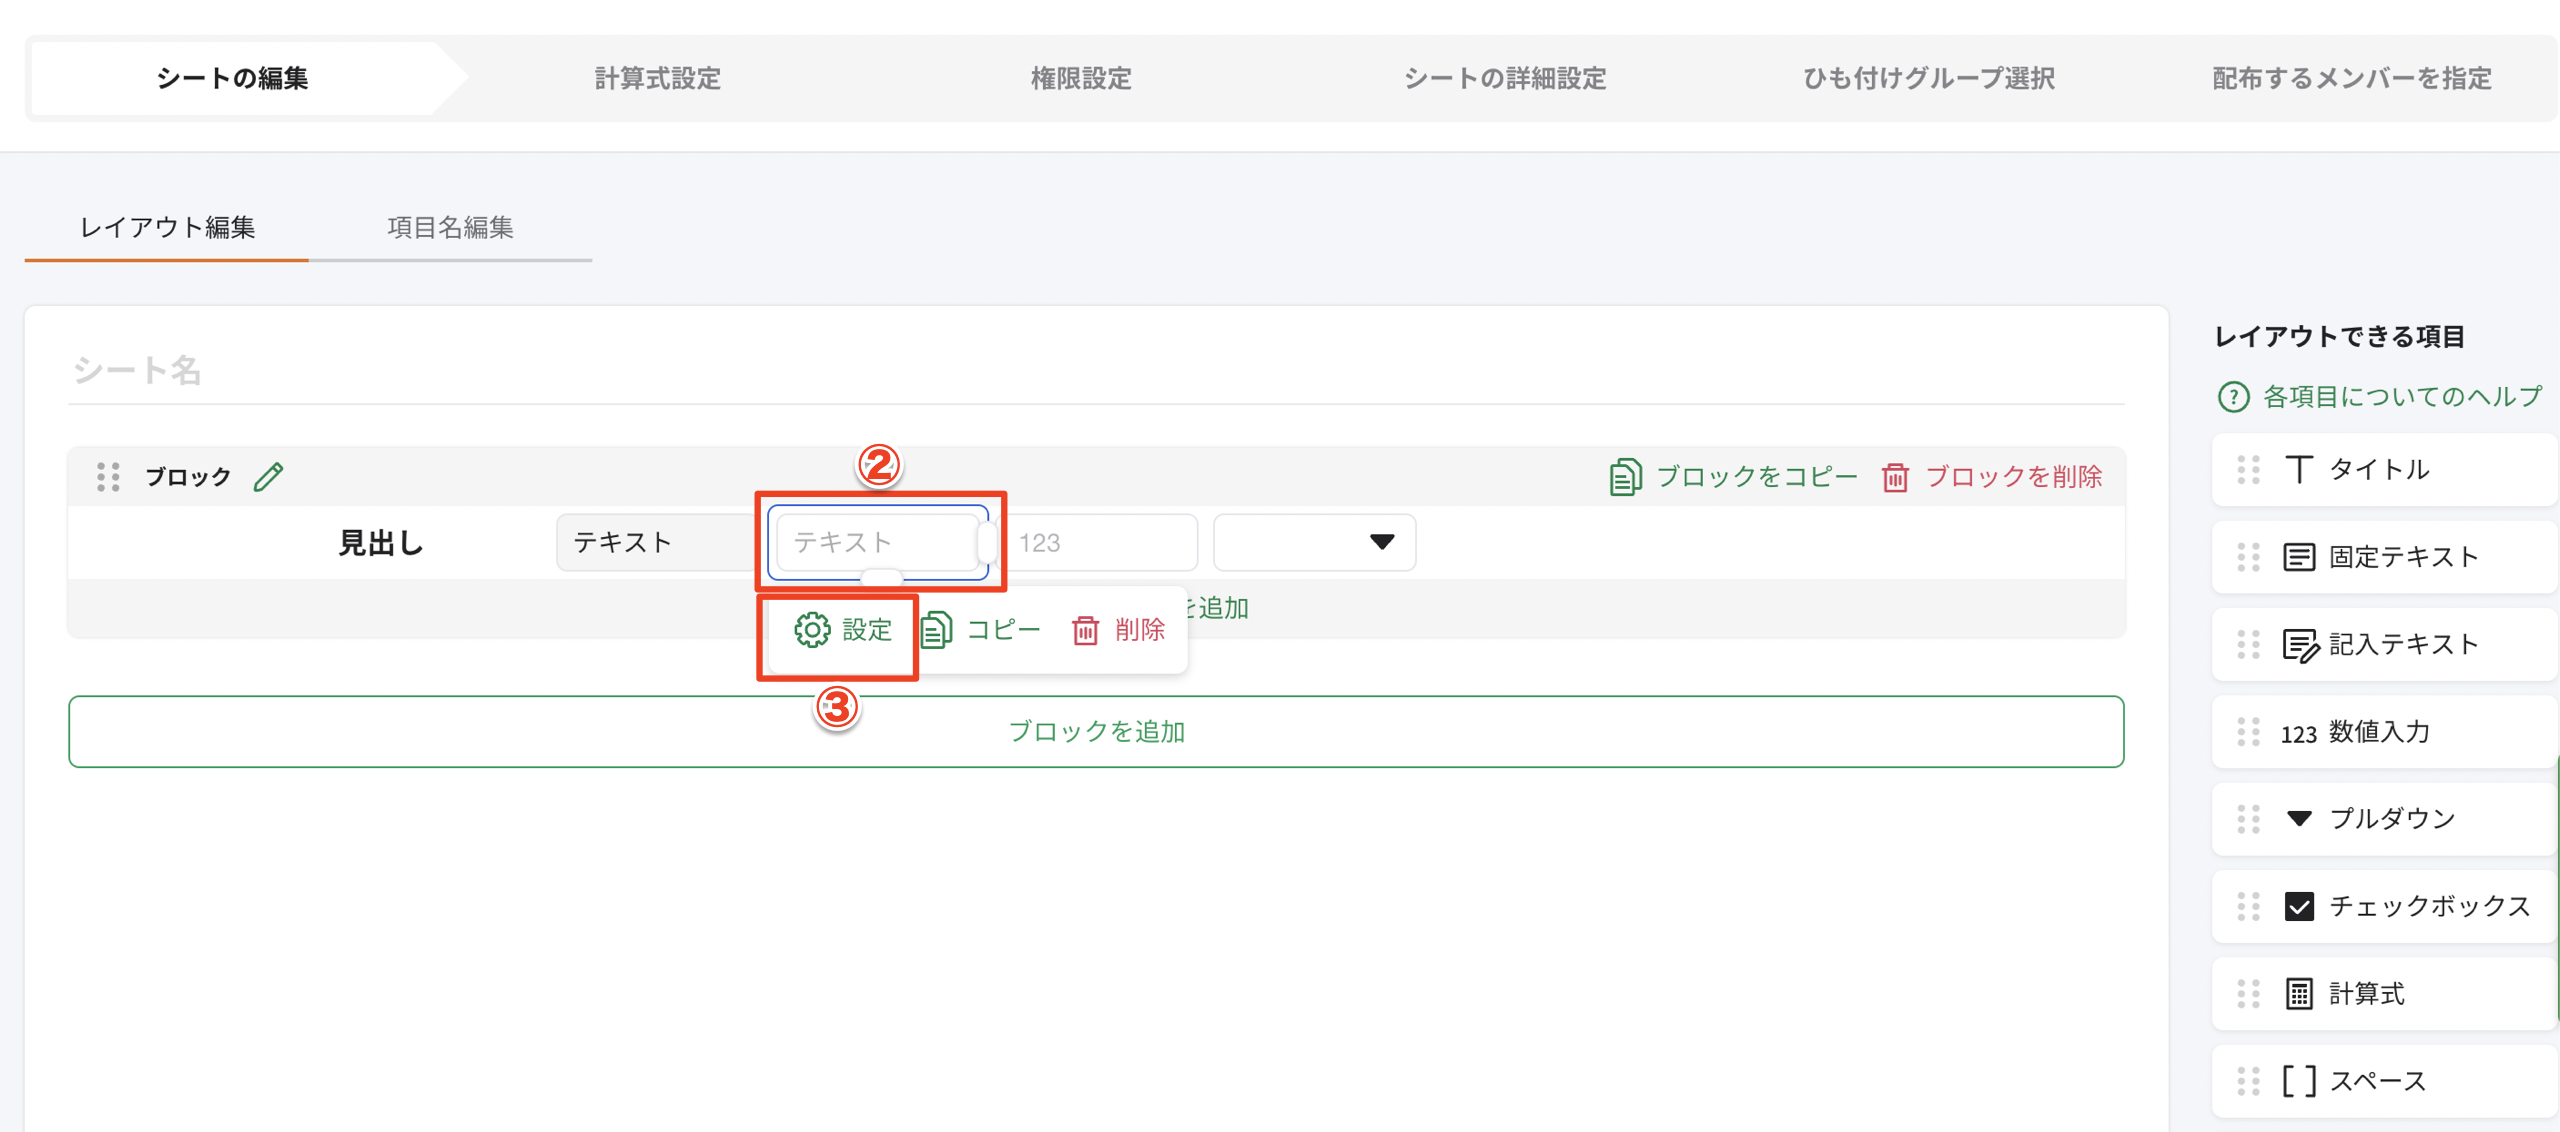Click the レイアウトできる項目 heading

click(2339, 337)
